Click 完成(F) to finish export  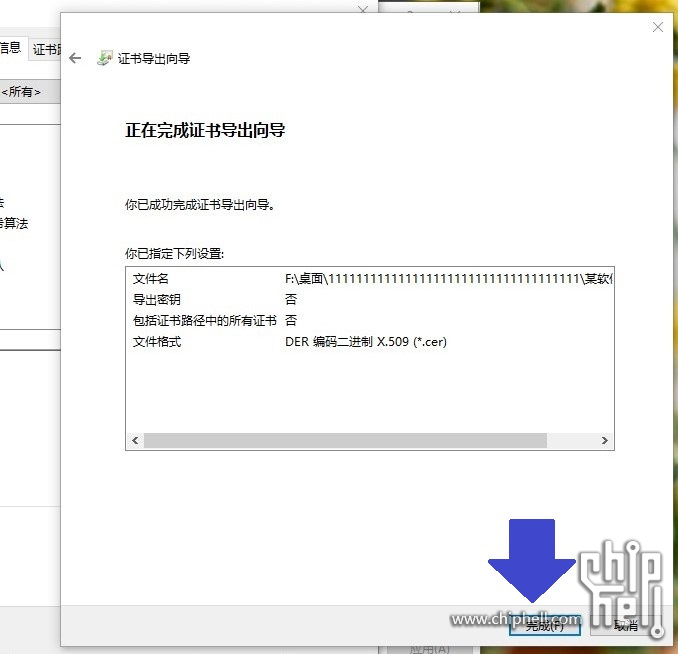544,625
